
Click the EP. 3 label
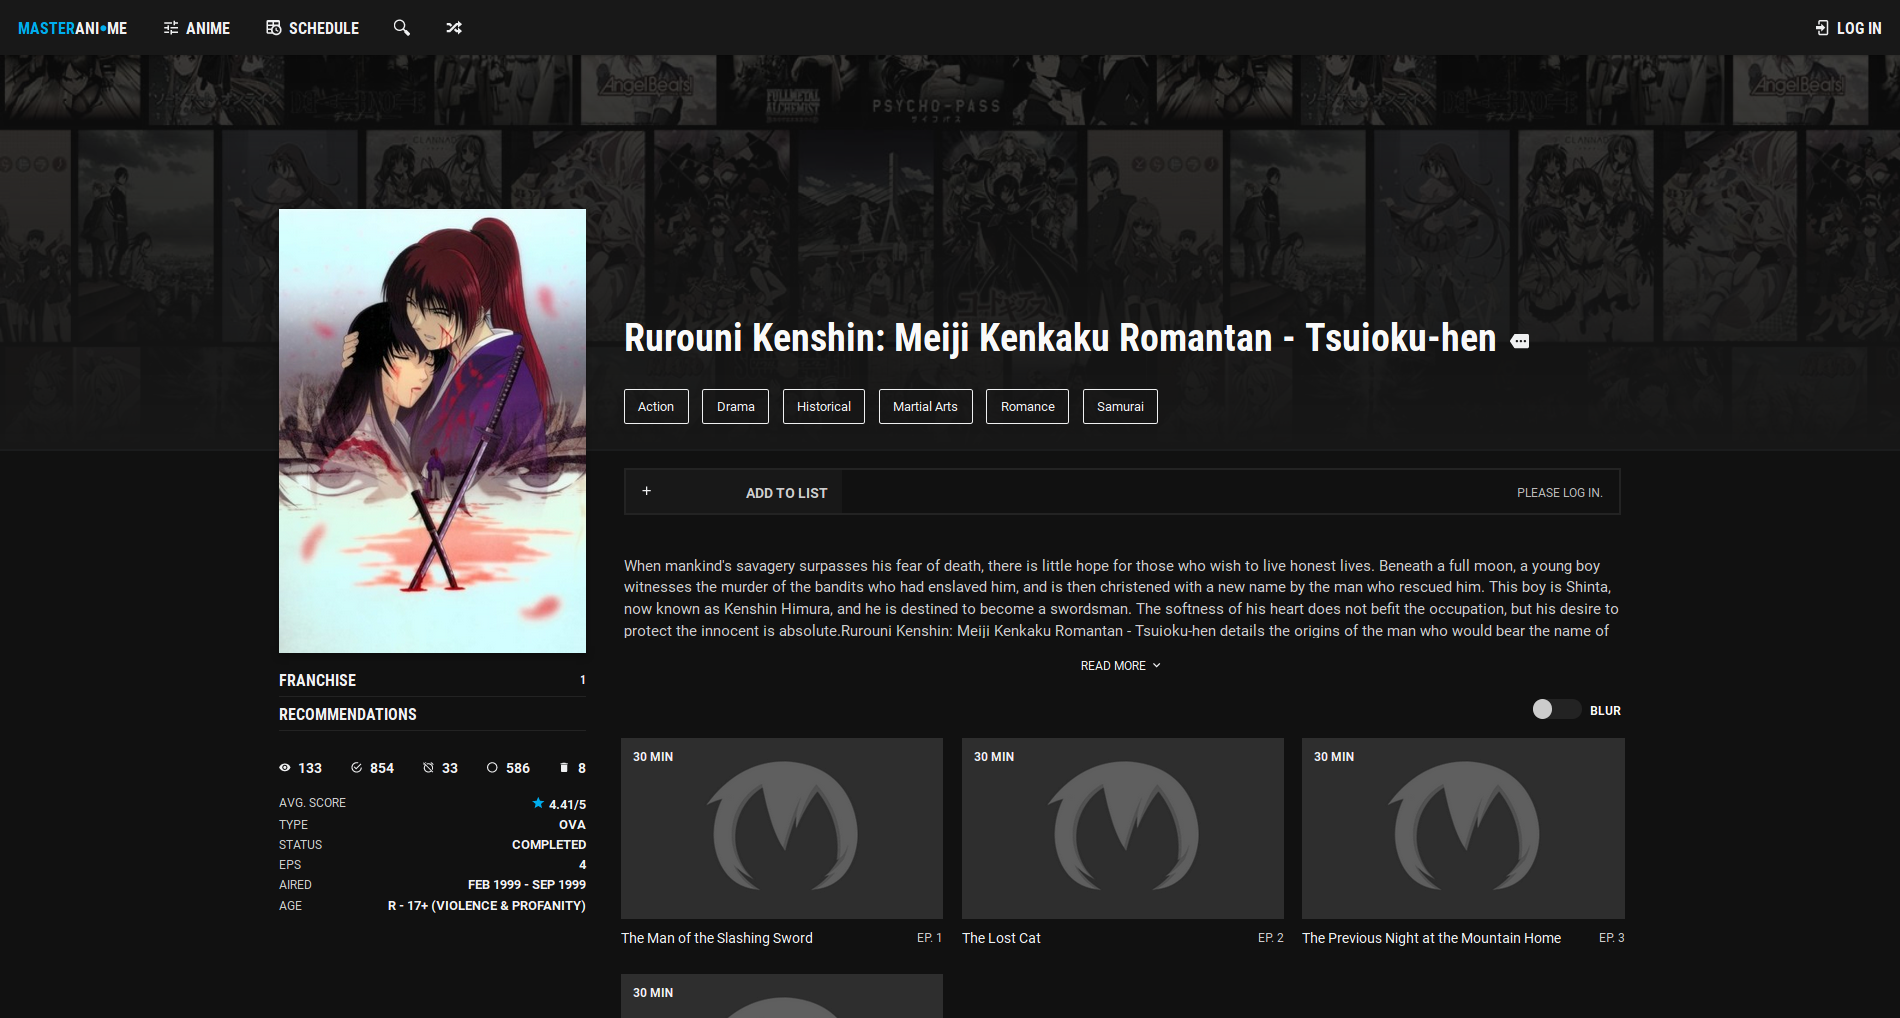coord(1611,938)
